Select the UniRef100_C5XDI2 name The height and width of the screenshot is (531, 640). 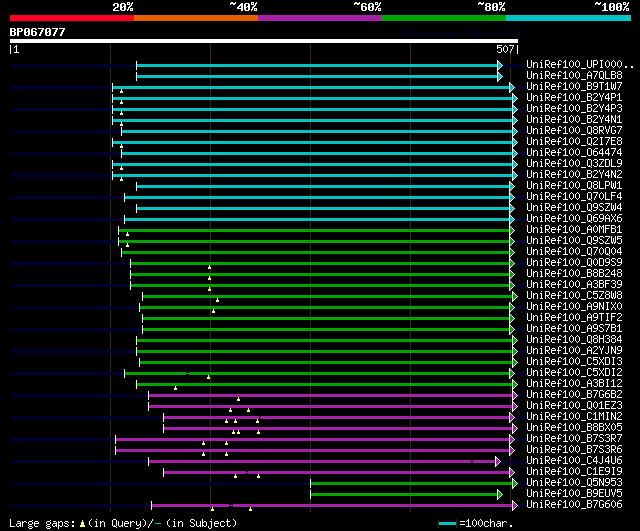pyautogui.click(x=574, y=373)
